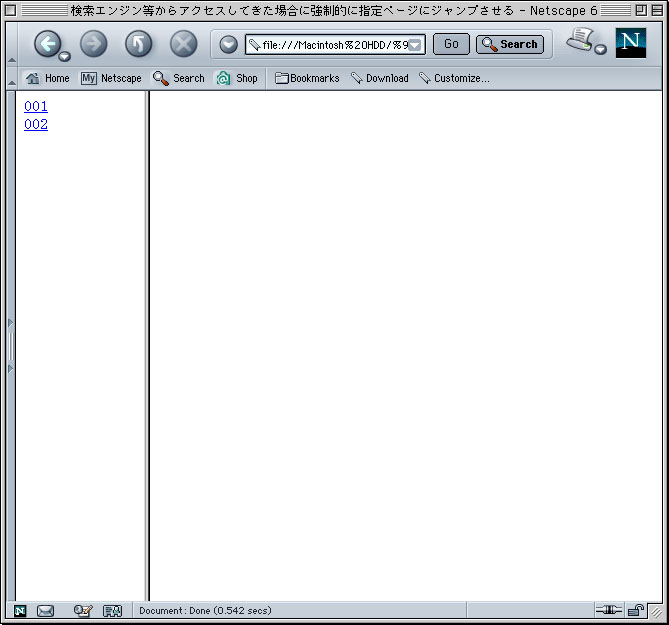Open the Bookmarks folder

point(307,78)
